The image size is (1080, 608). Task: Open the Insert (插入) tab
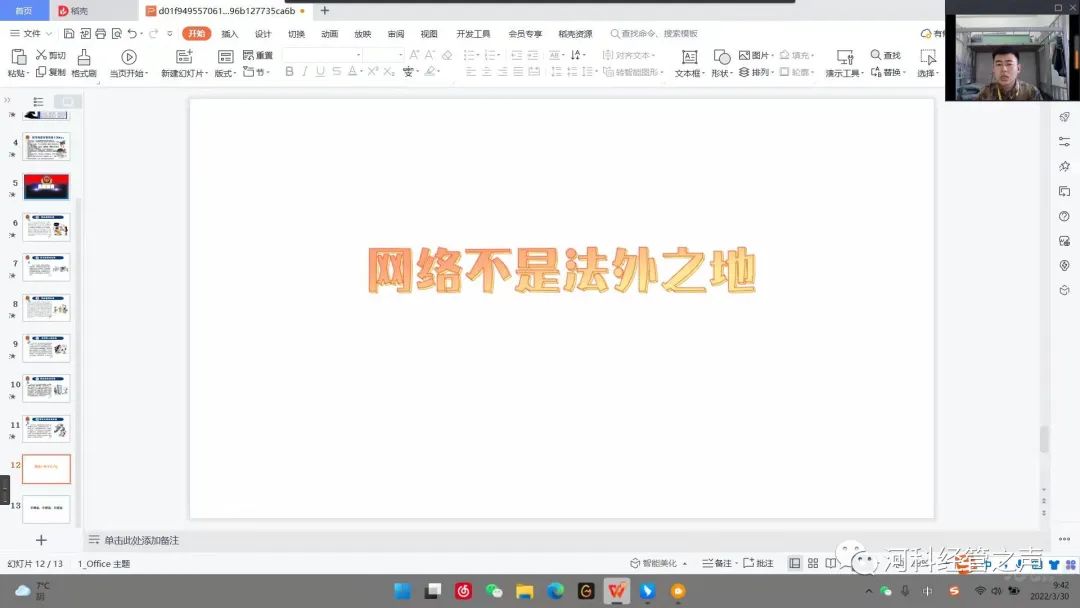(x=229, y=34)
